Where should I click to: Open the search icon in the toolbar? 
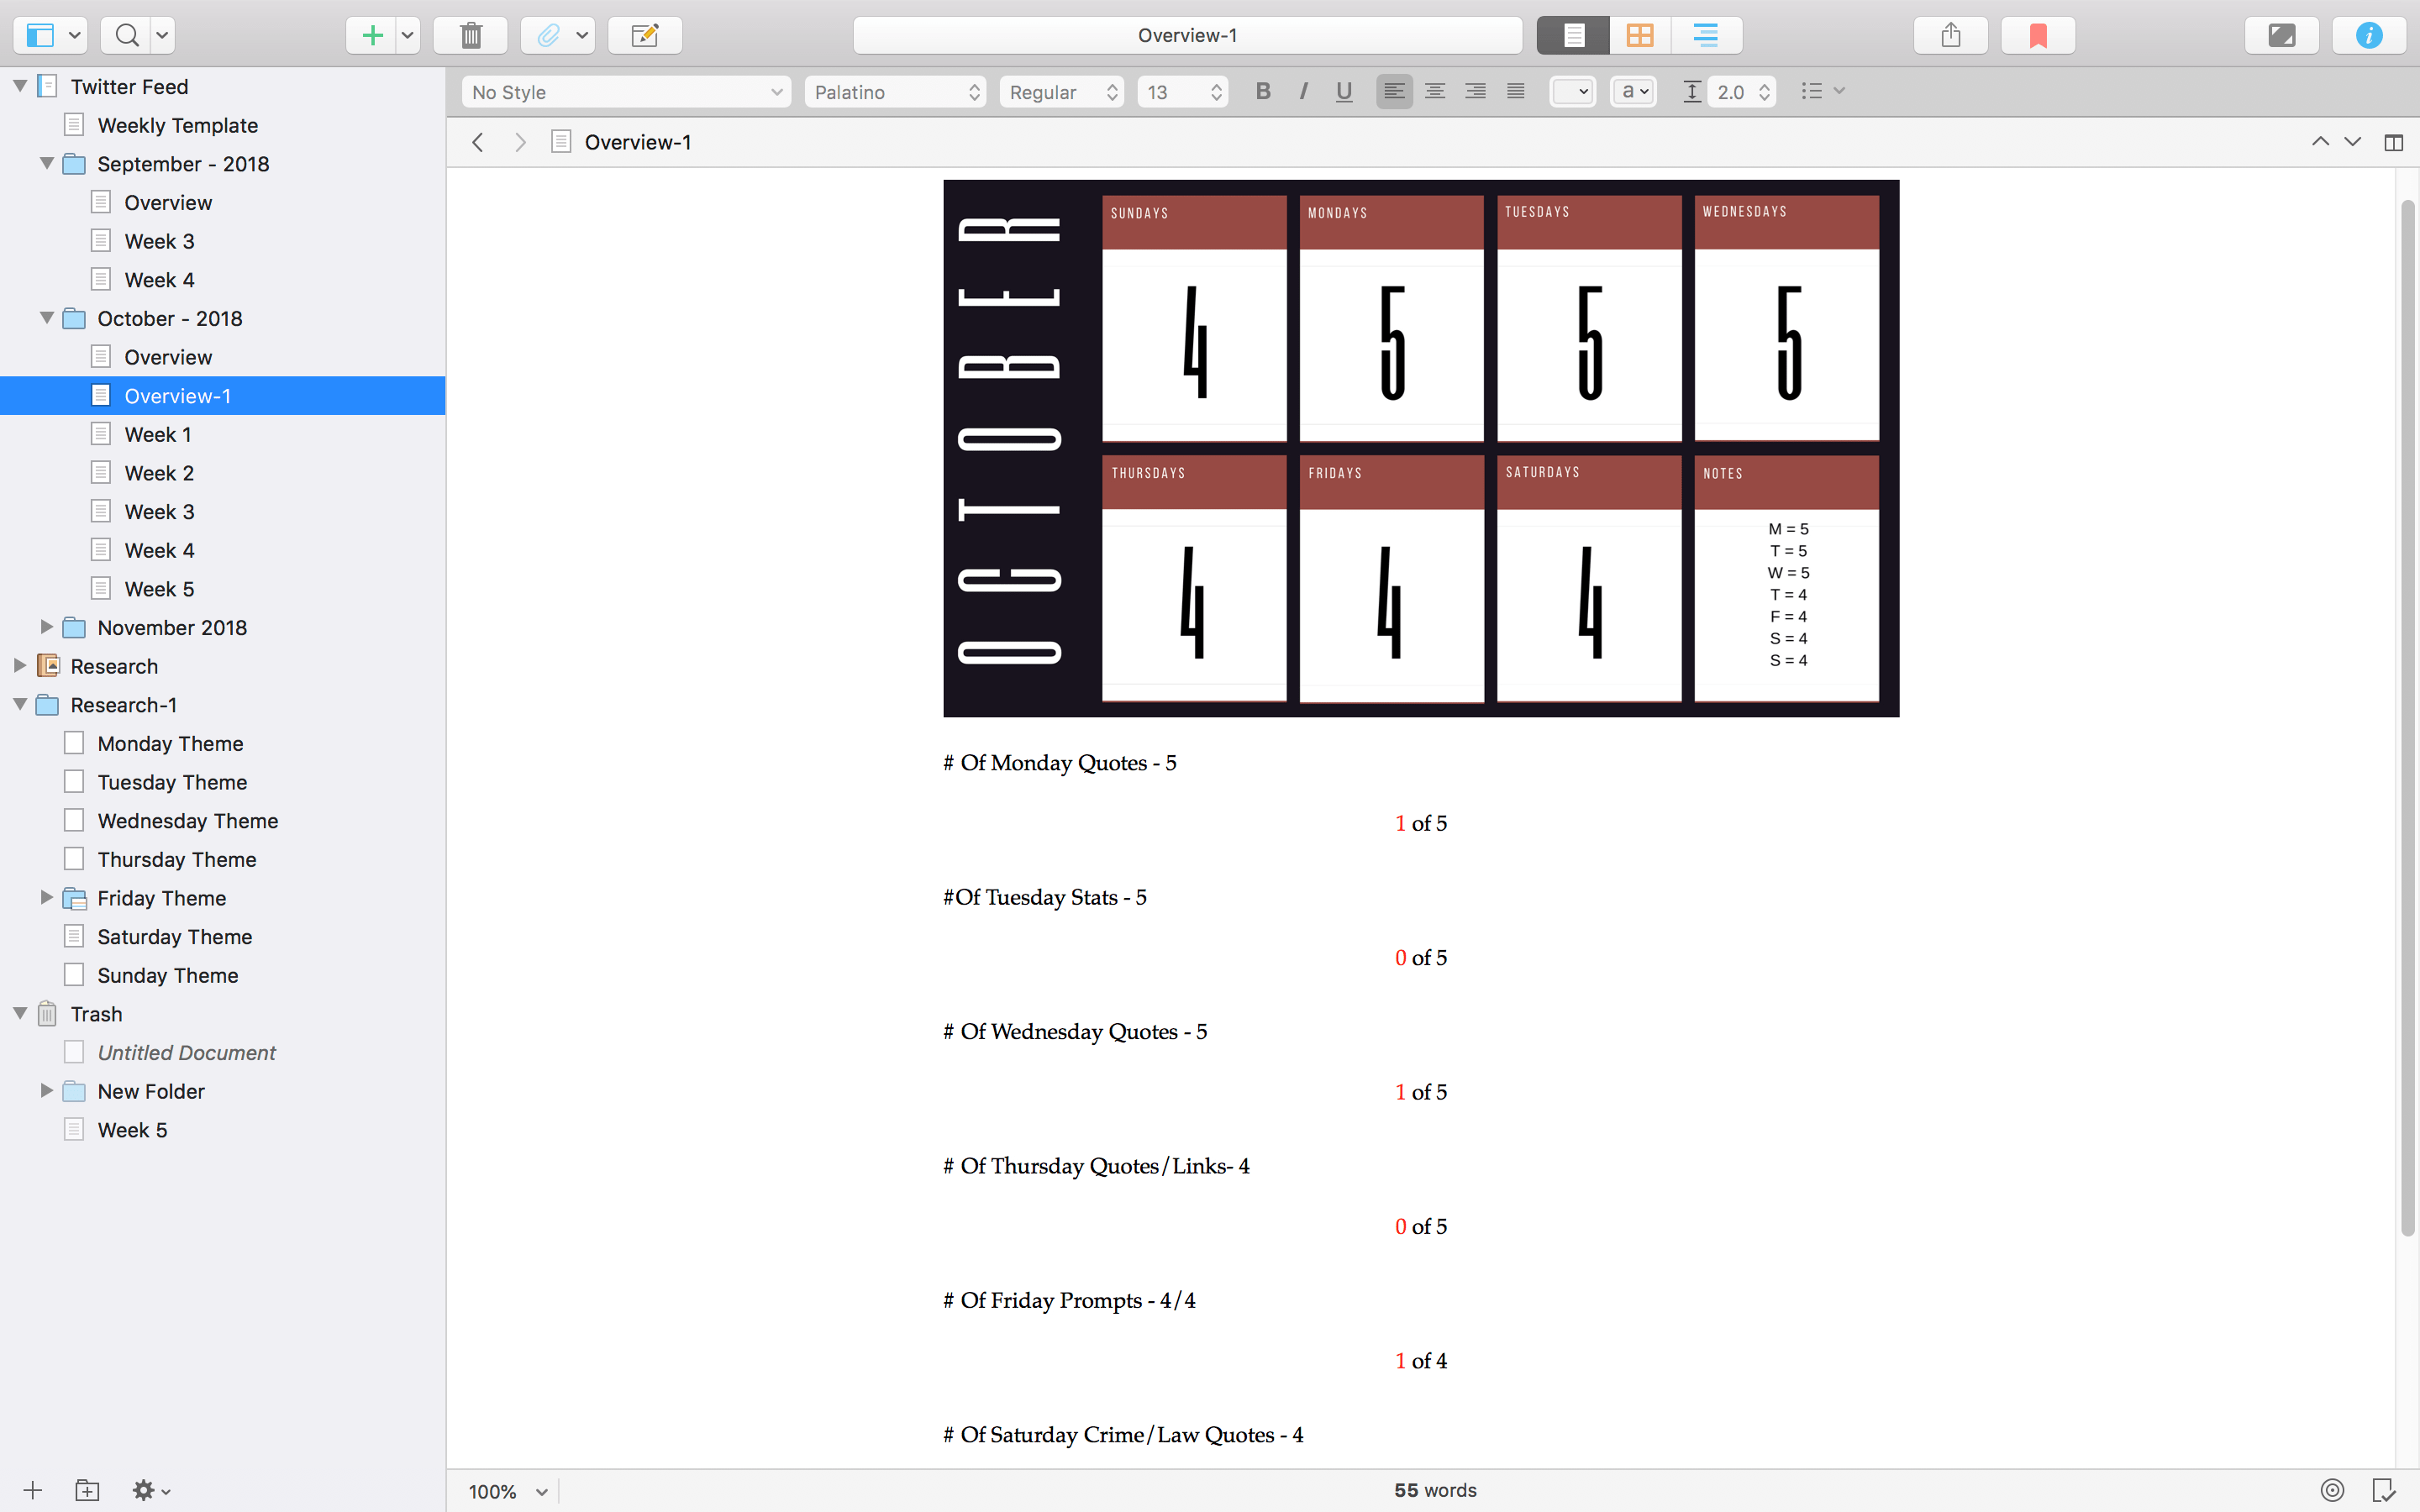126,34
